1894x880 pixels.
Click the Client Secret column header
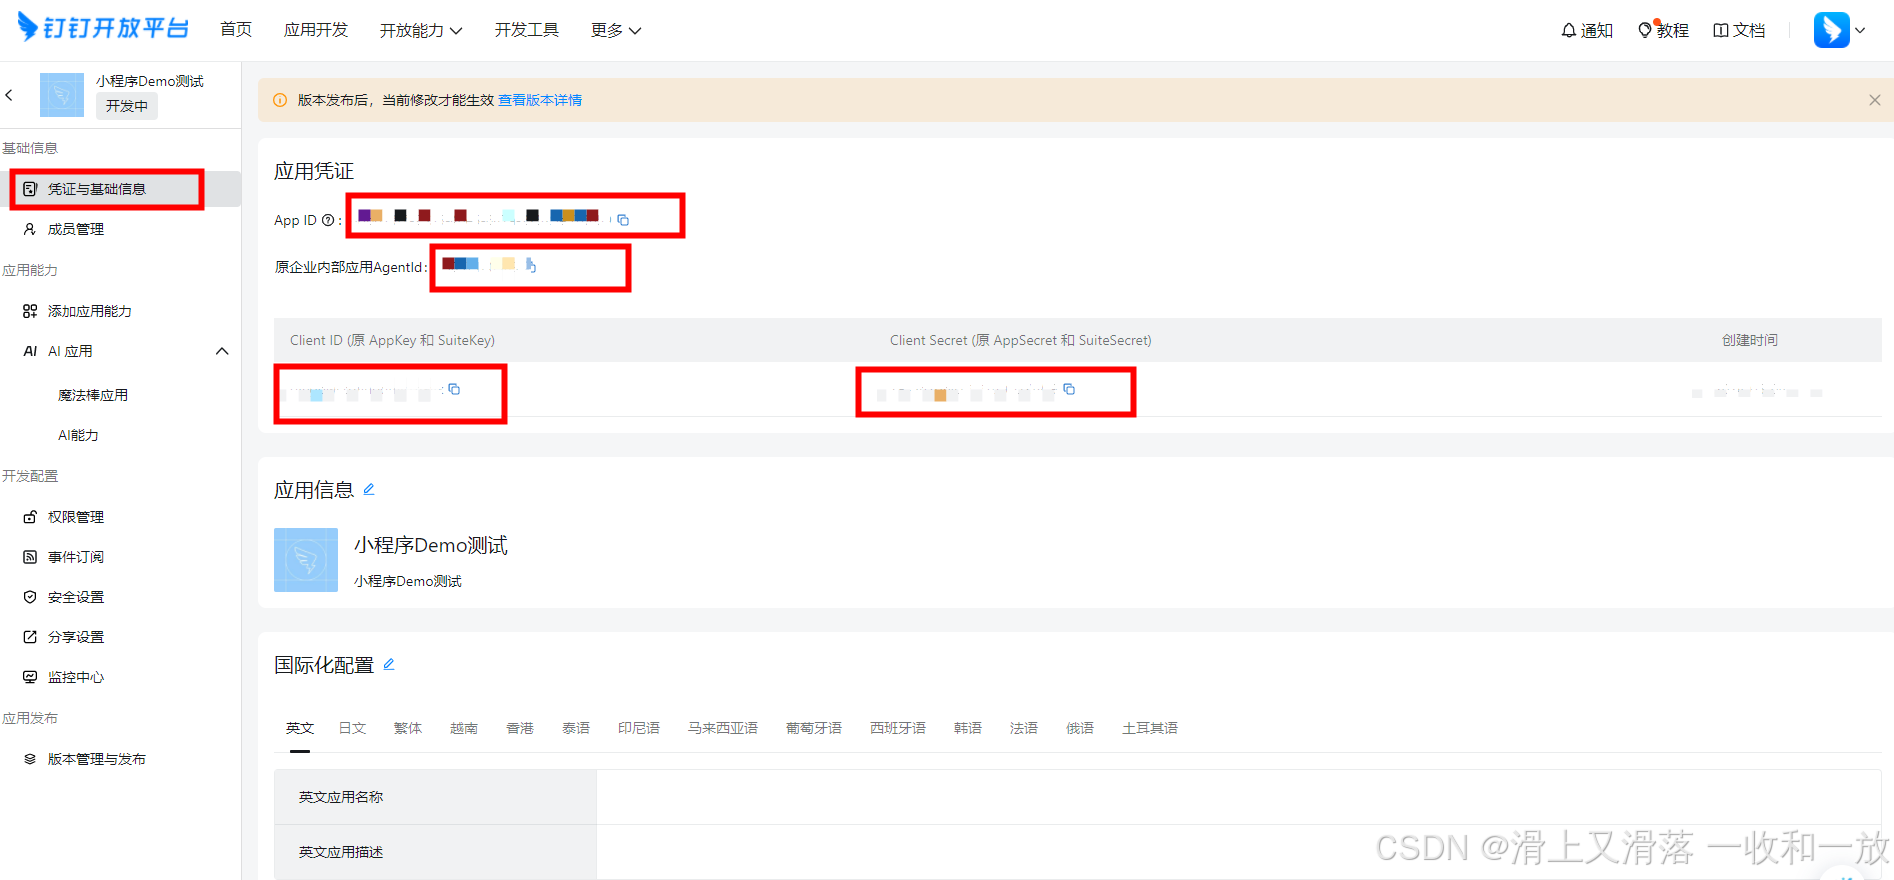(x=1021, y=340)
